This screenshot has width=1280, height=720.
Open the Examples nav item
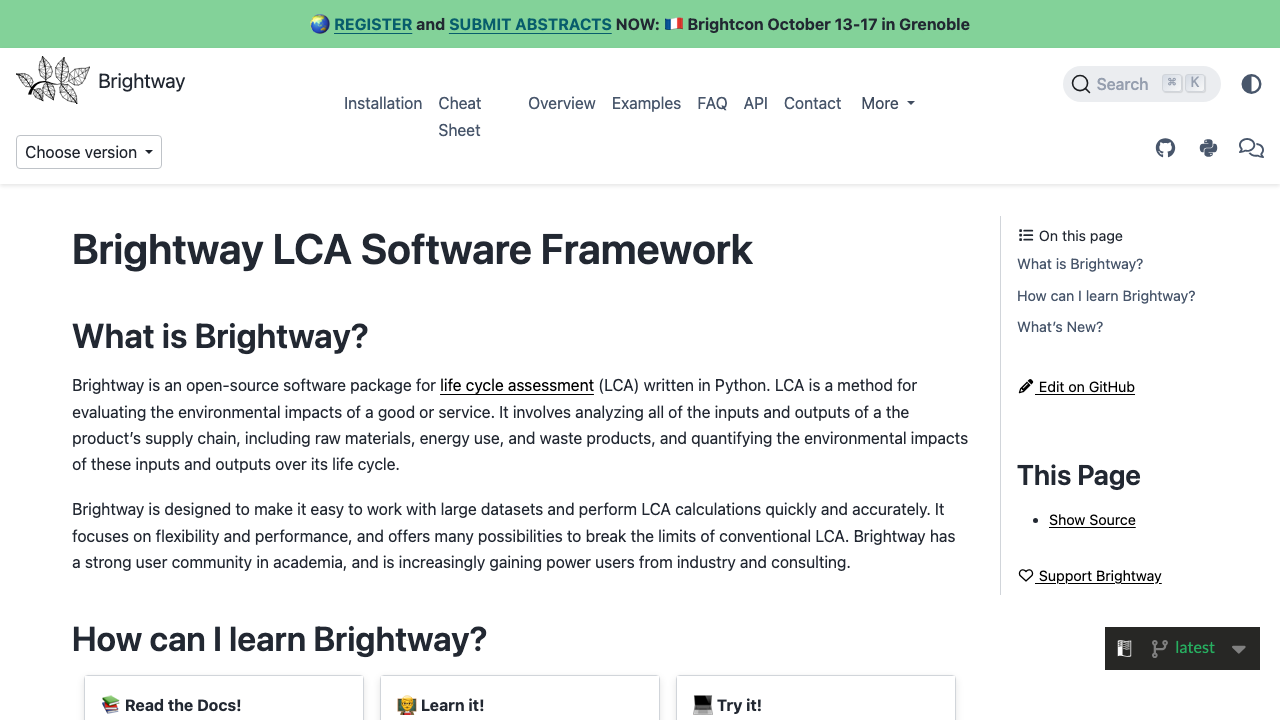(646, 103)
